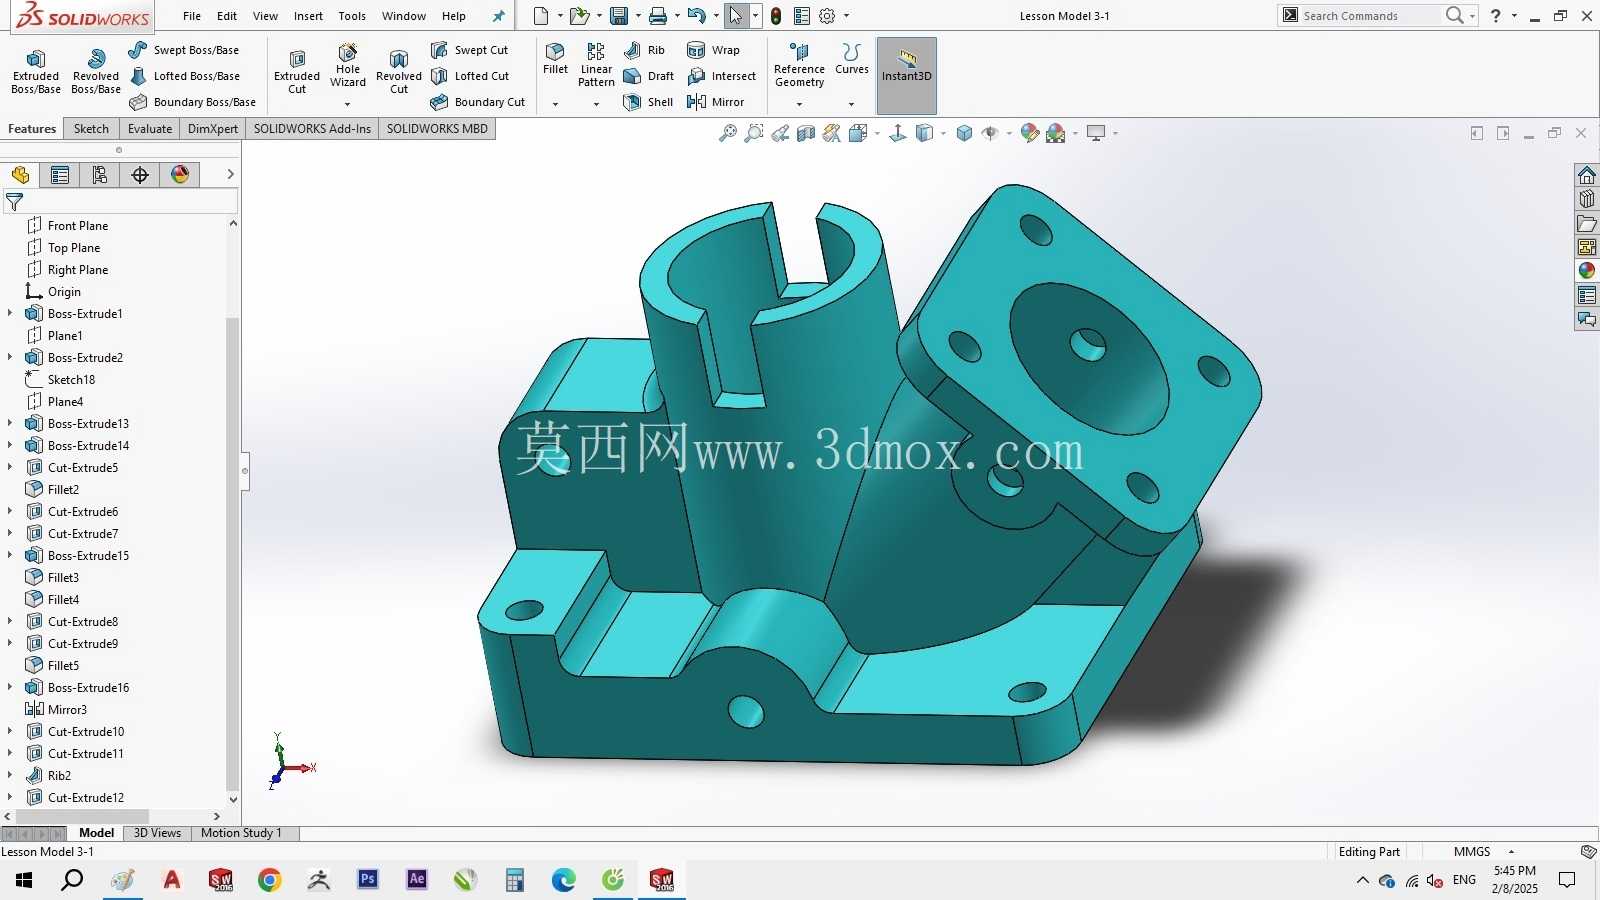
Task: Choose the Boundary Cut command
Action: (478, 102)
